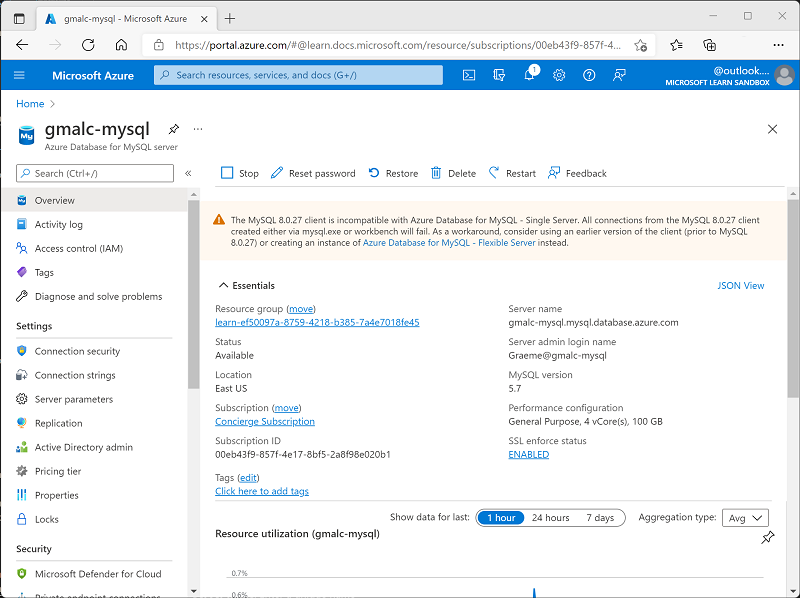Click Reset password in the toolbar
Viewport: 800px width, 598px height.
pos(313,173)
